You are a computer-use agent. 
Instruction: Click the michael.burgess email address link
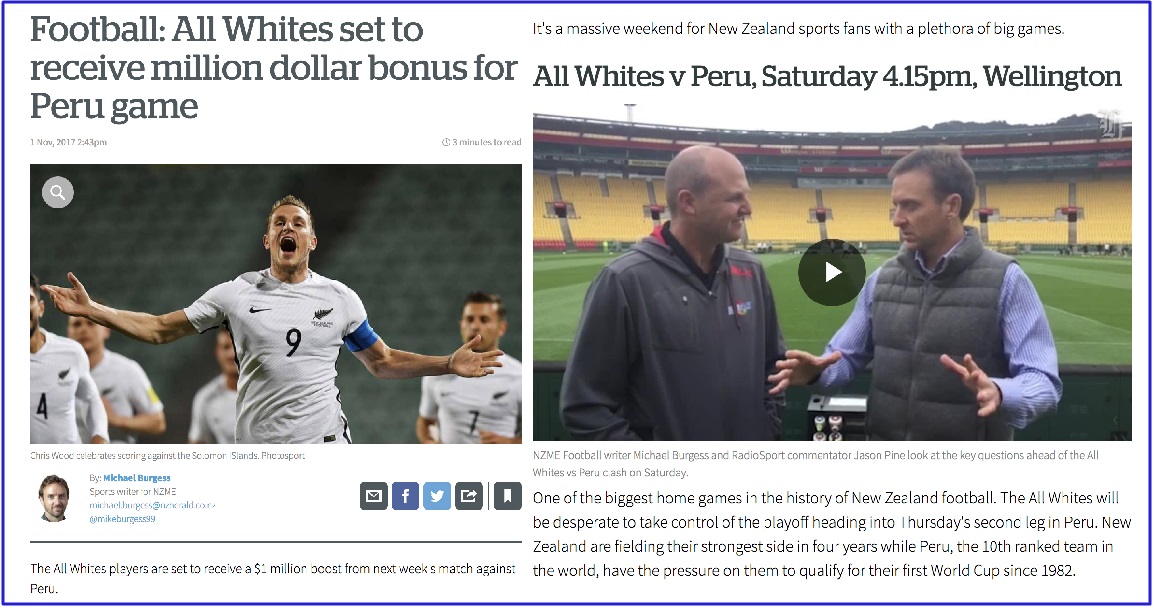[152, 505]
